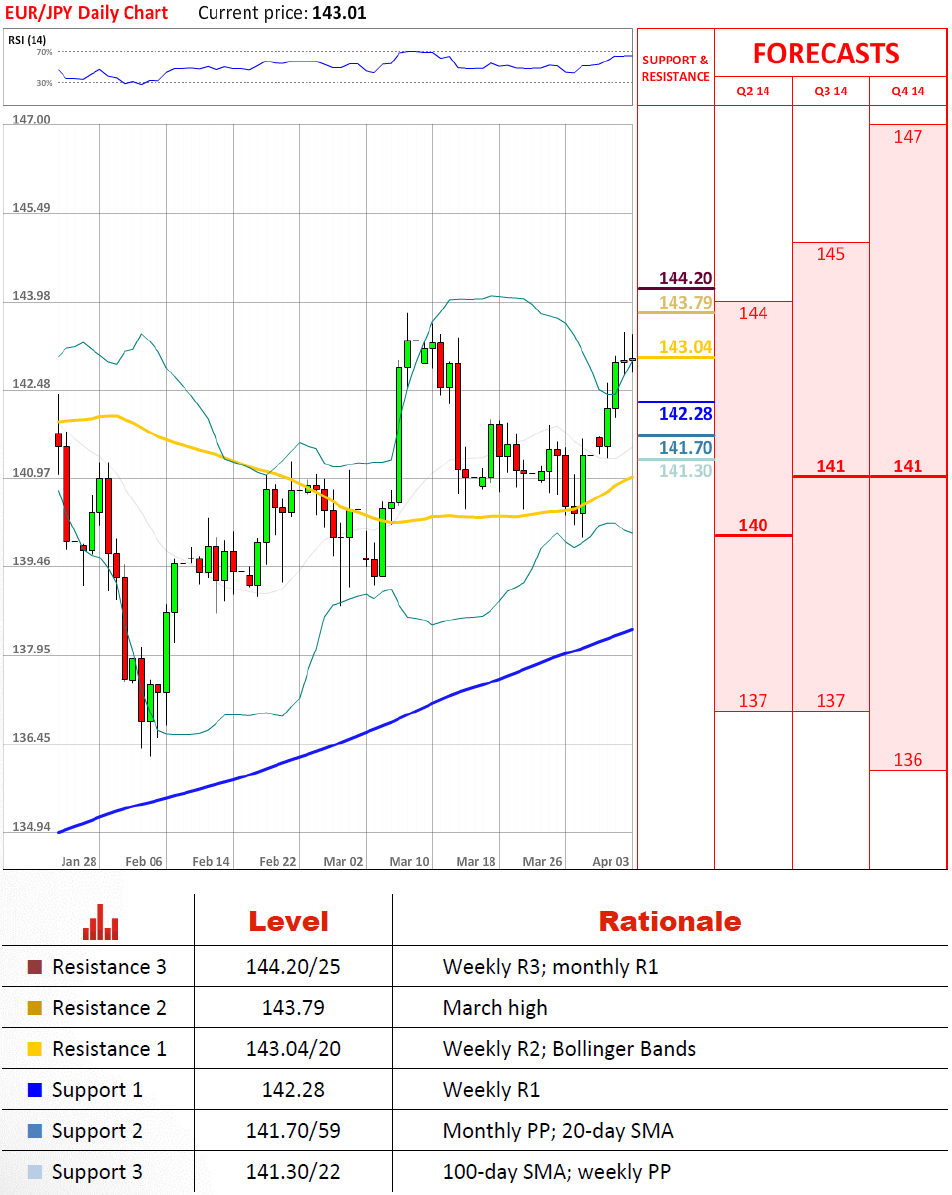Click the level cell '144.20/25'
Screen dimensions: 952x1195
(x=293, y=967)
